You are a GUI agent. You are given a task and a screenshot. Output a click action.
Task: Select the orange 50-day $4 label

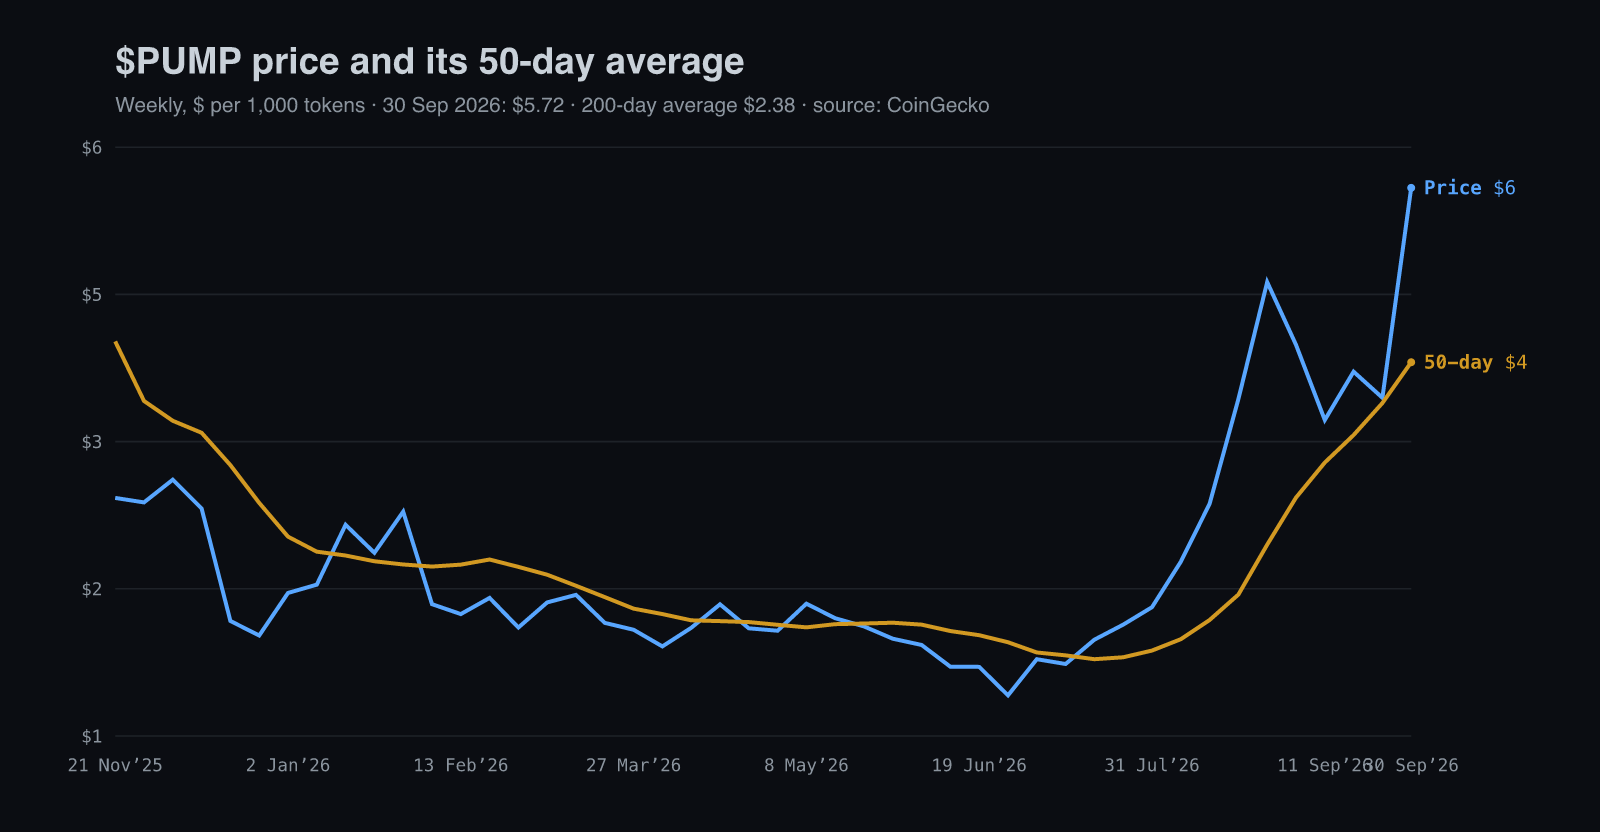1475,362
